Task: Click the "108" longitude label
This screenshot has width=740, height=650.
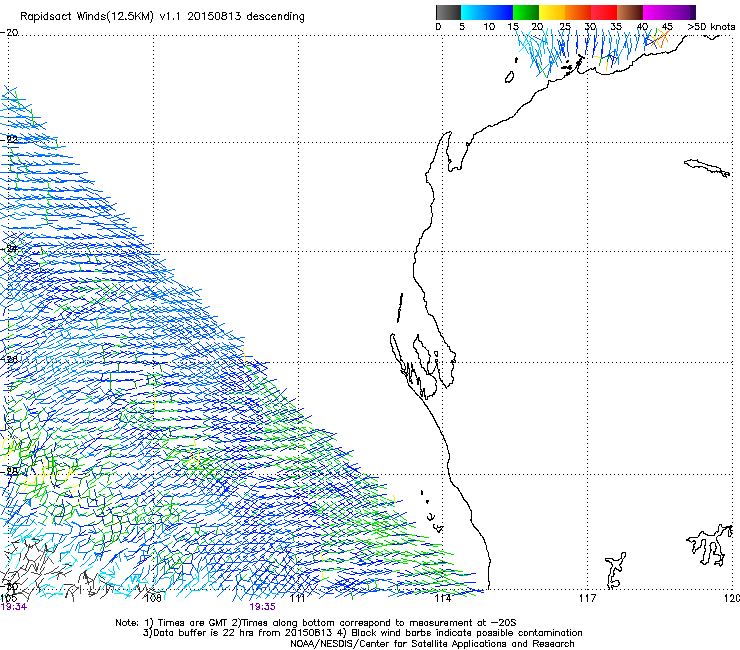Action: pos(153,598)
